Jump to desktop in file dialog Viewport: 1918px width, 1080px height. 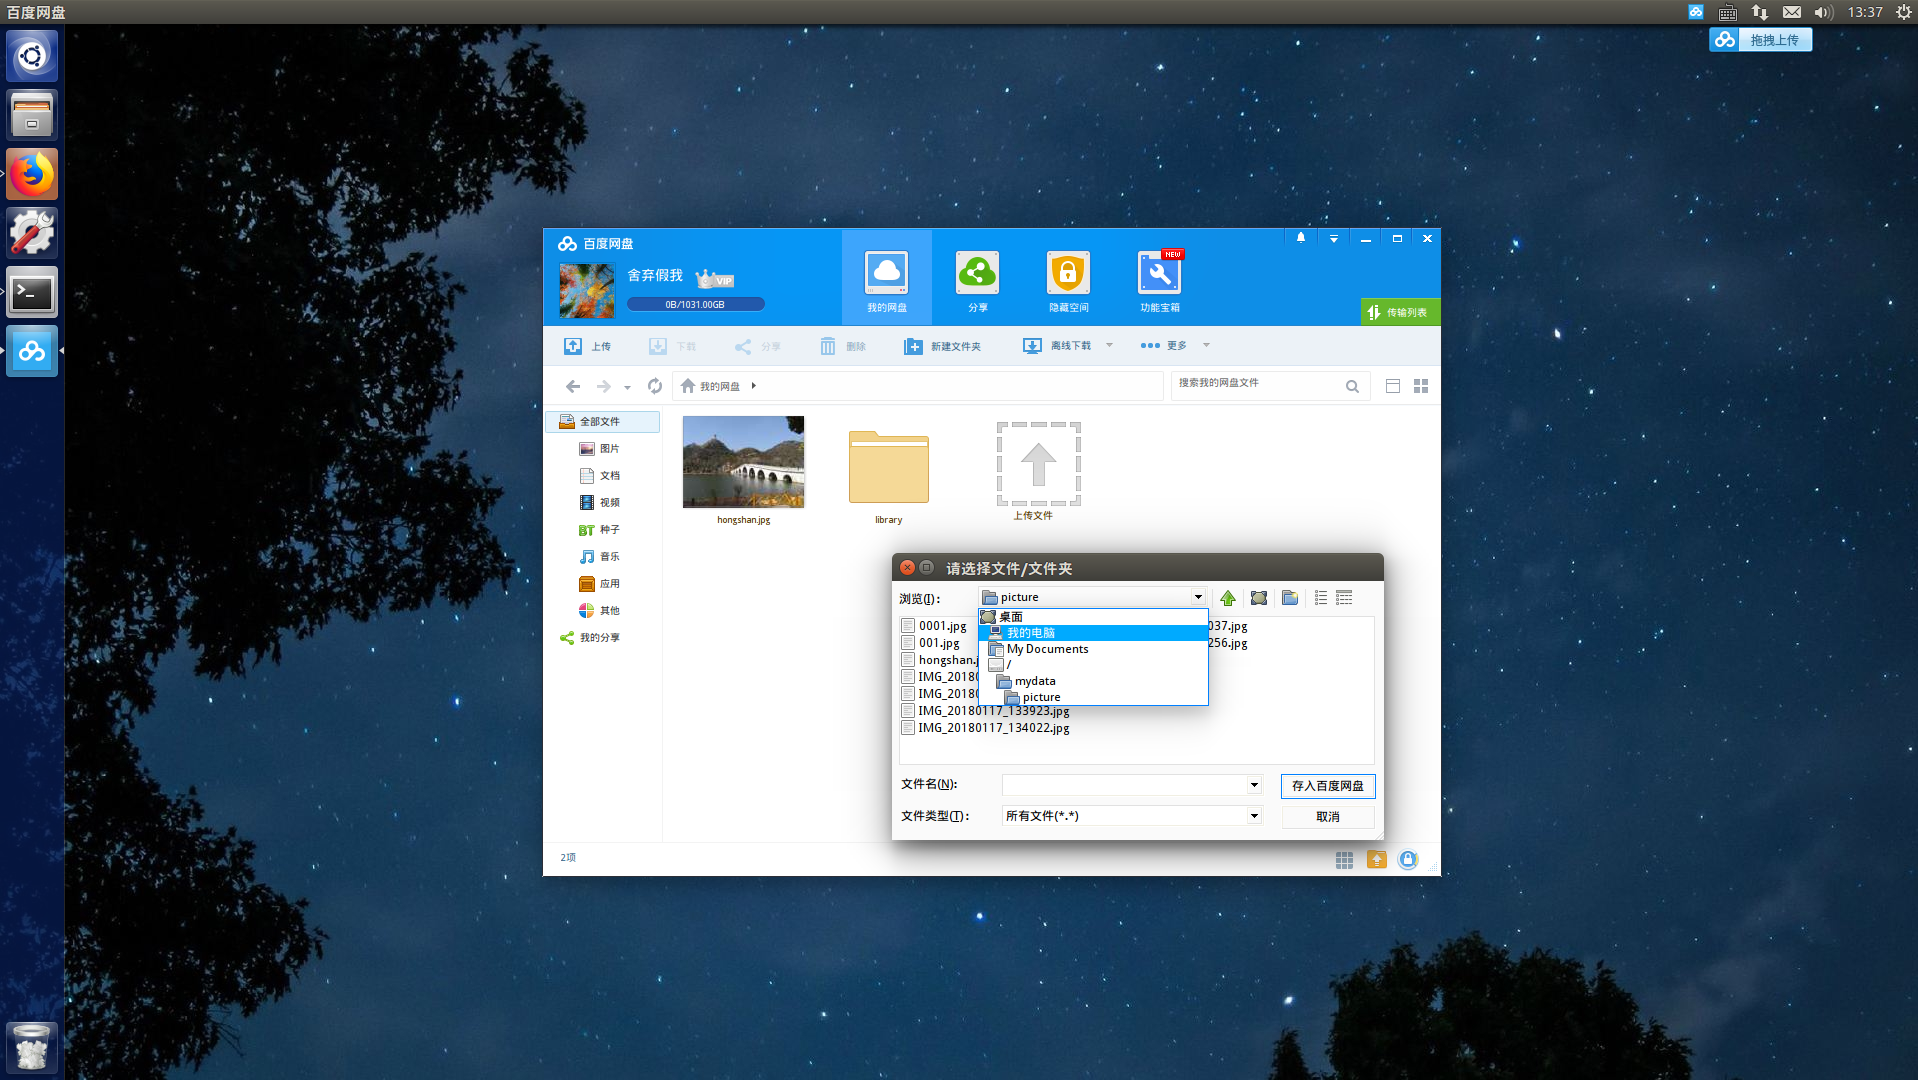[x=1259, y=598]
